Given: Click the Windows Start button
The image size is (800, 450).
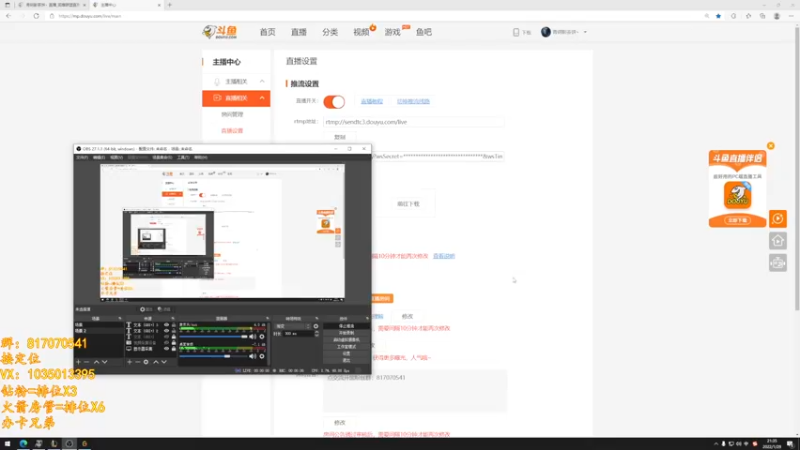Looking at the screenshot, I should [7, 444].
